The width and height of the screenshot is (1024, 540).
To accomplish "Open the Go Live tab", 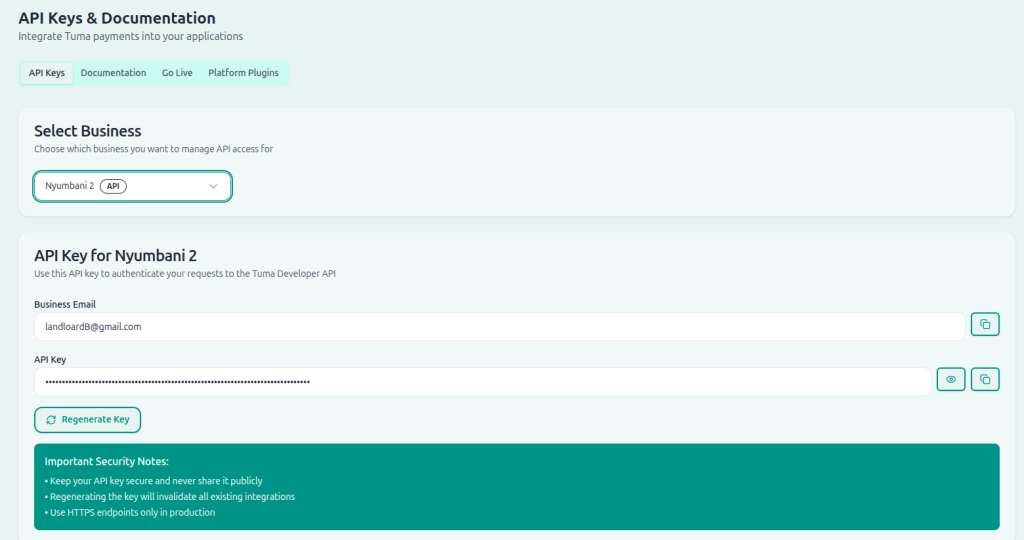I will [x=177, y=73].
